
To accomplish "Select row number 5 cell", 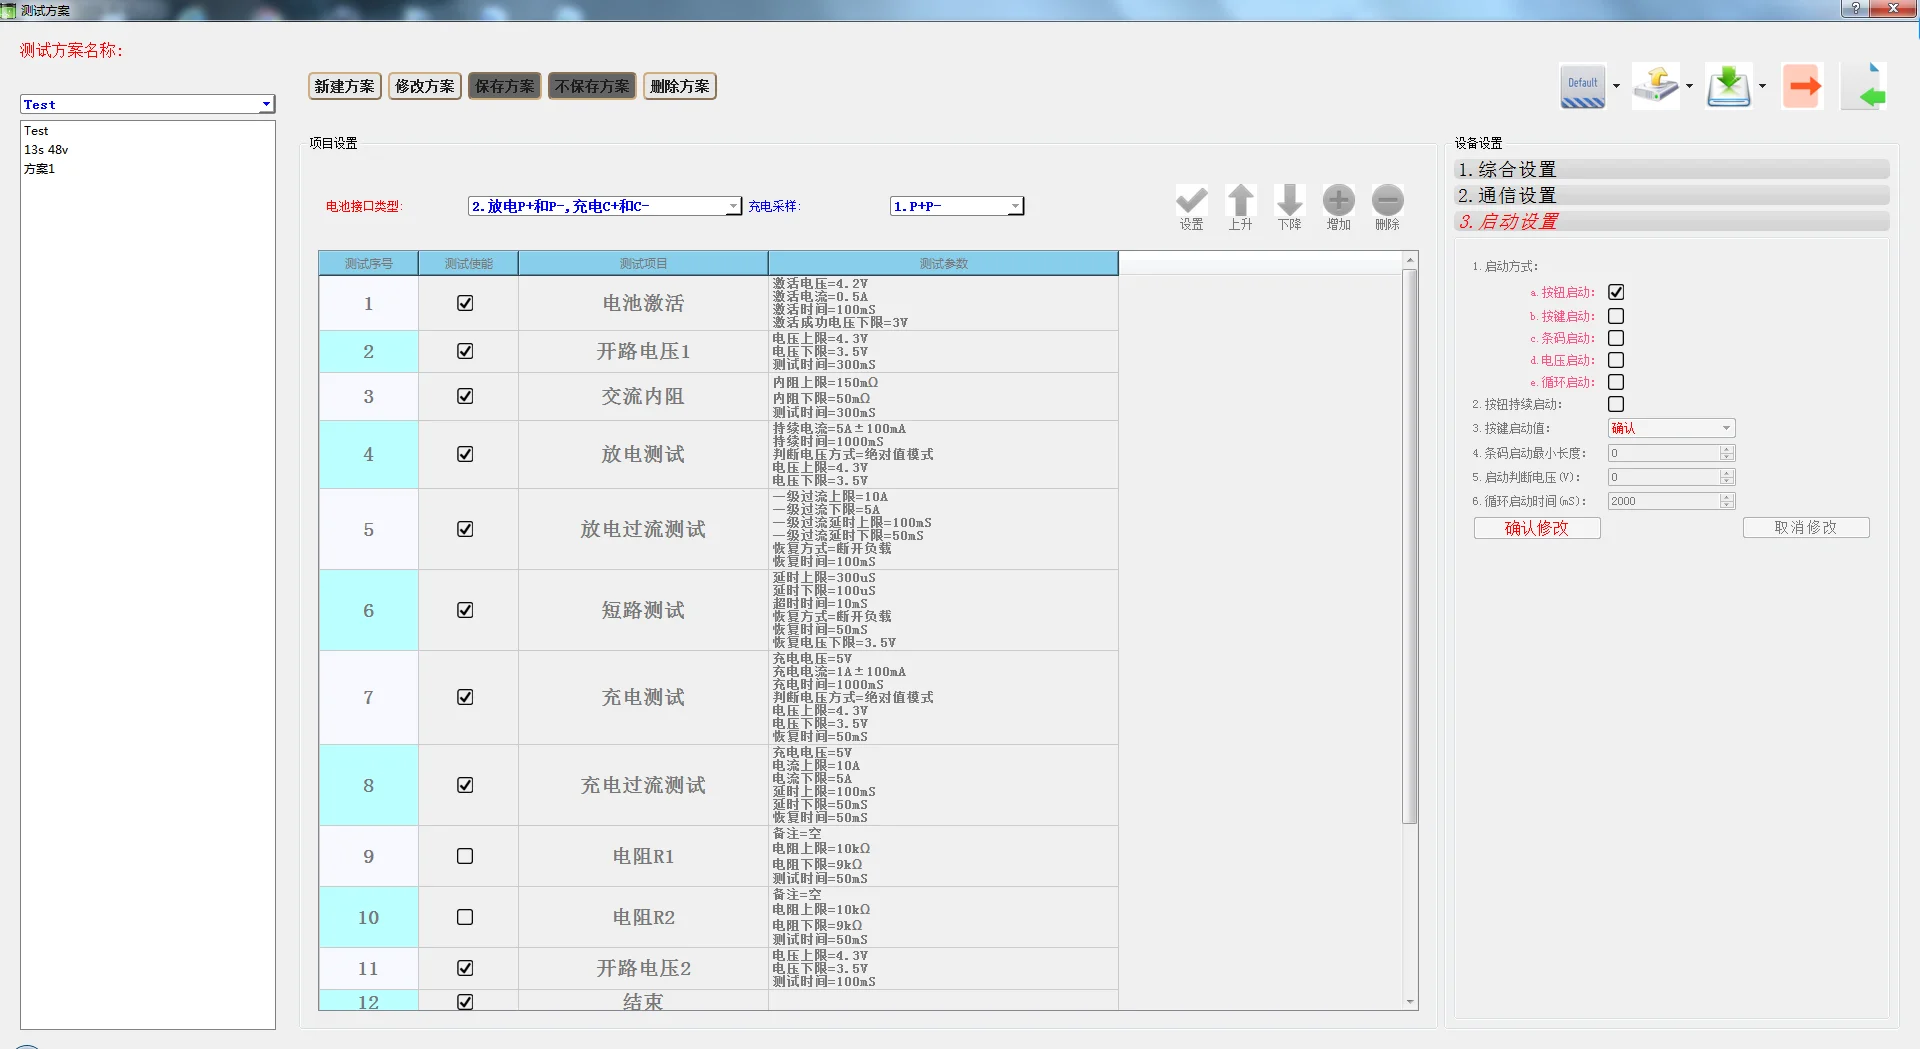I will 368,529.
